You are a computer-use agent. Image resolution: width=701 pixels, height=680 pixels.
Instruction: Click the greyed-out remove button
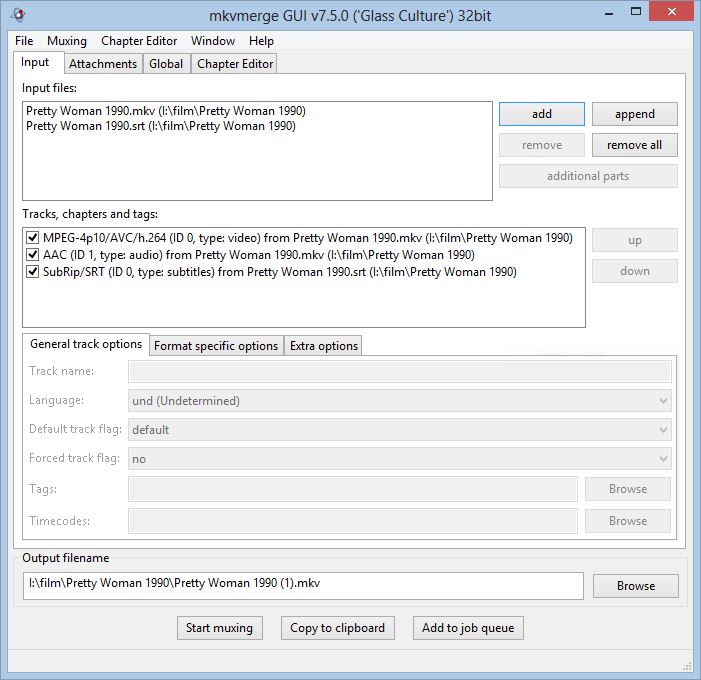(x=542, y=145)
